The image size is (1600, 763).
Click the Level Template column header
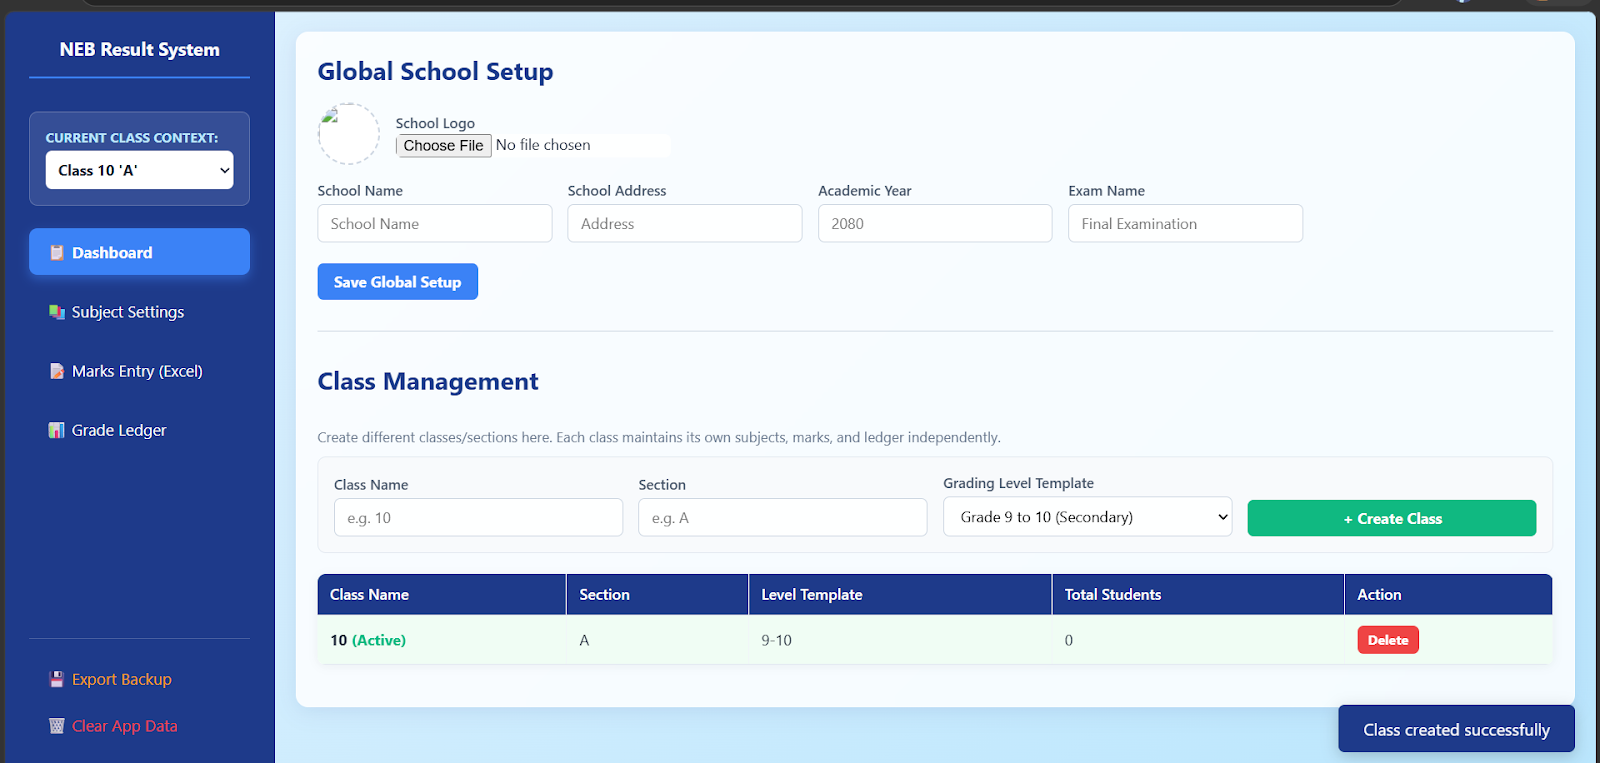click(x=900, y=594)
